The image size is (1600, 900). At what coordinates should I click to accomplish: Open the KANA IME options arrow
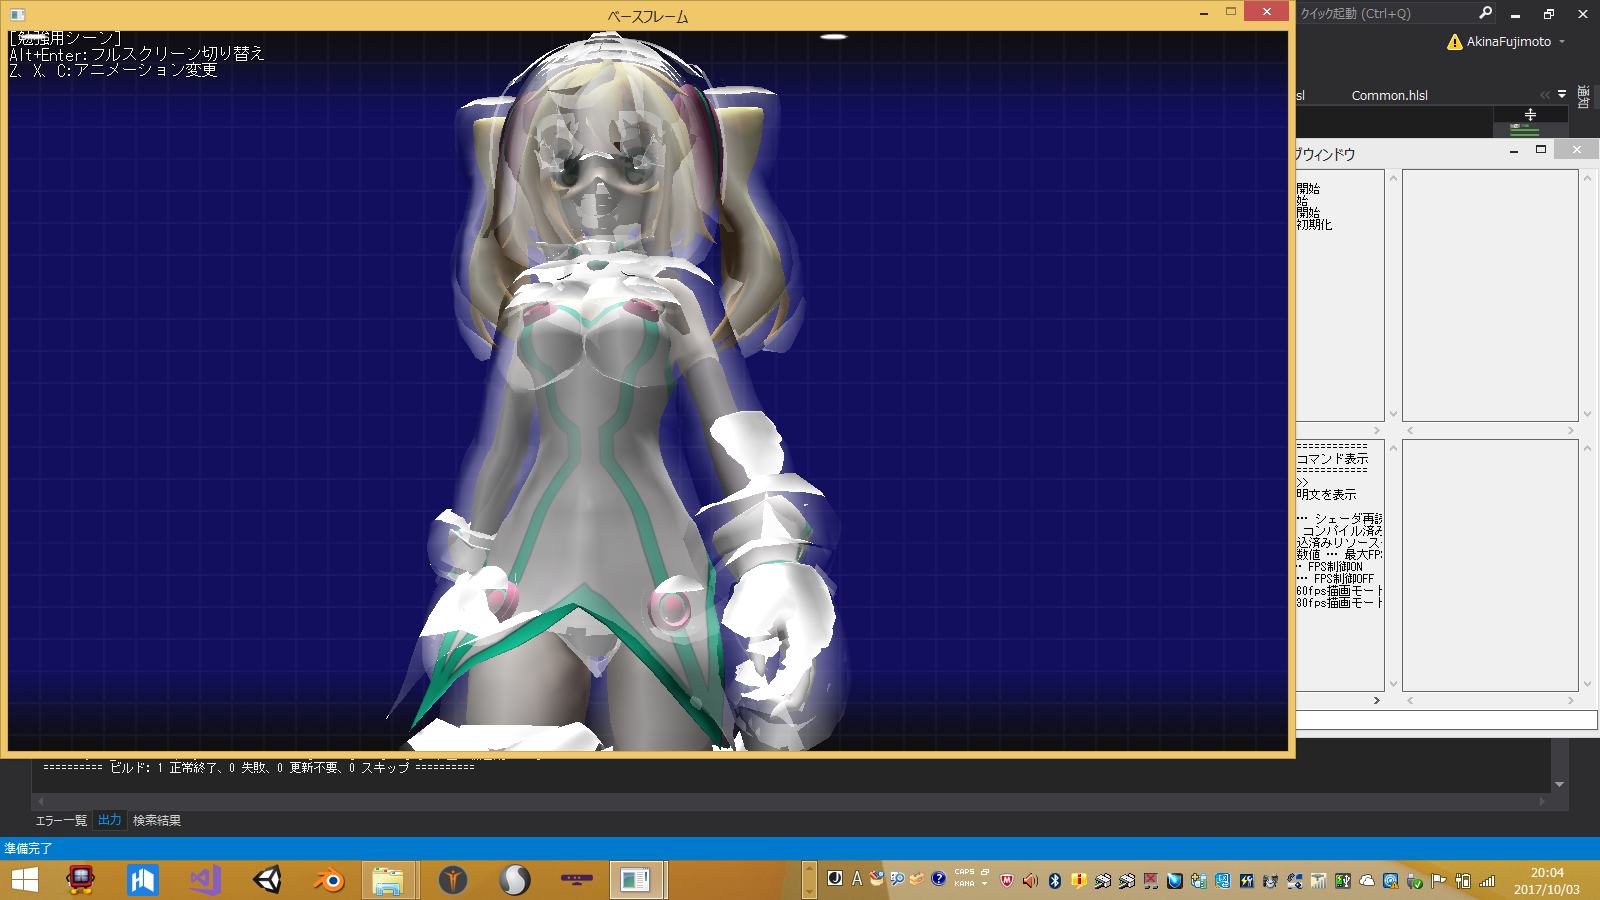984,884
